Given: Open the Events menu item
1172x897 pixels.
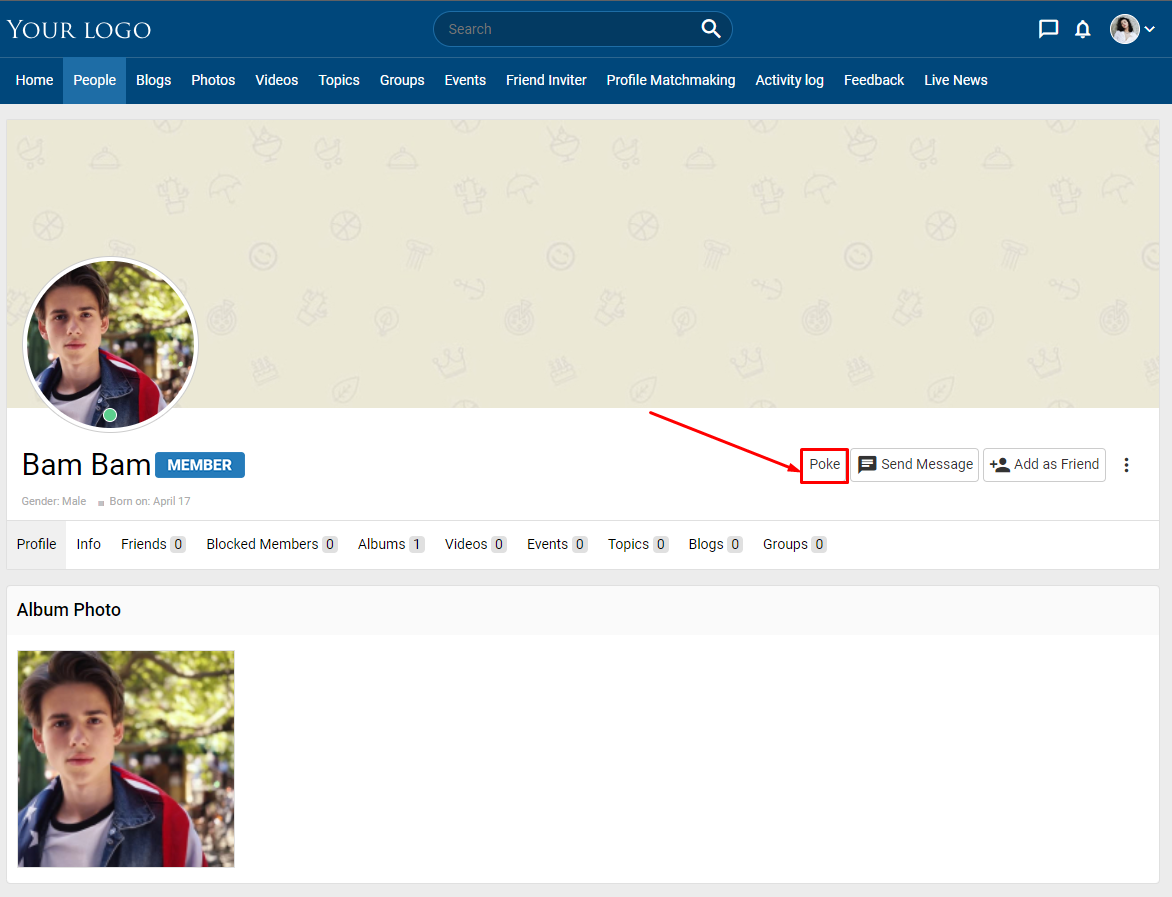Looking at the screenshot, I should click(465, 80).
